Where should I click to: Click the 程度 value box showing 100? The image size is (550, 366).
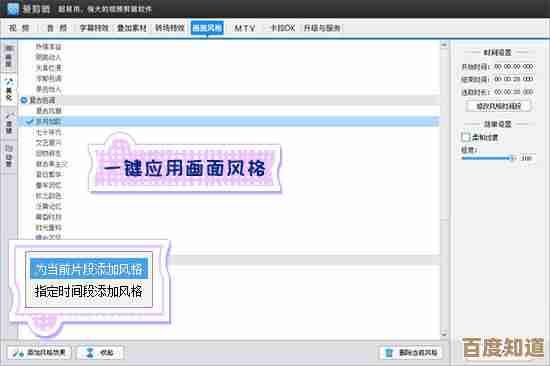(526, 158)
